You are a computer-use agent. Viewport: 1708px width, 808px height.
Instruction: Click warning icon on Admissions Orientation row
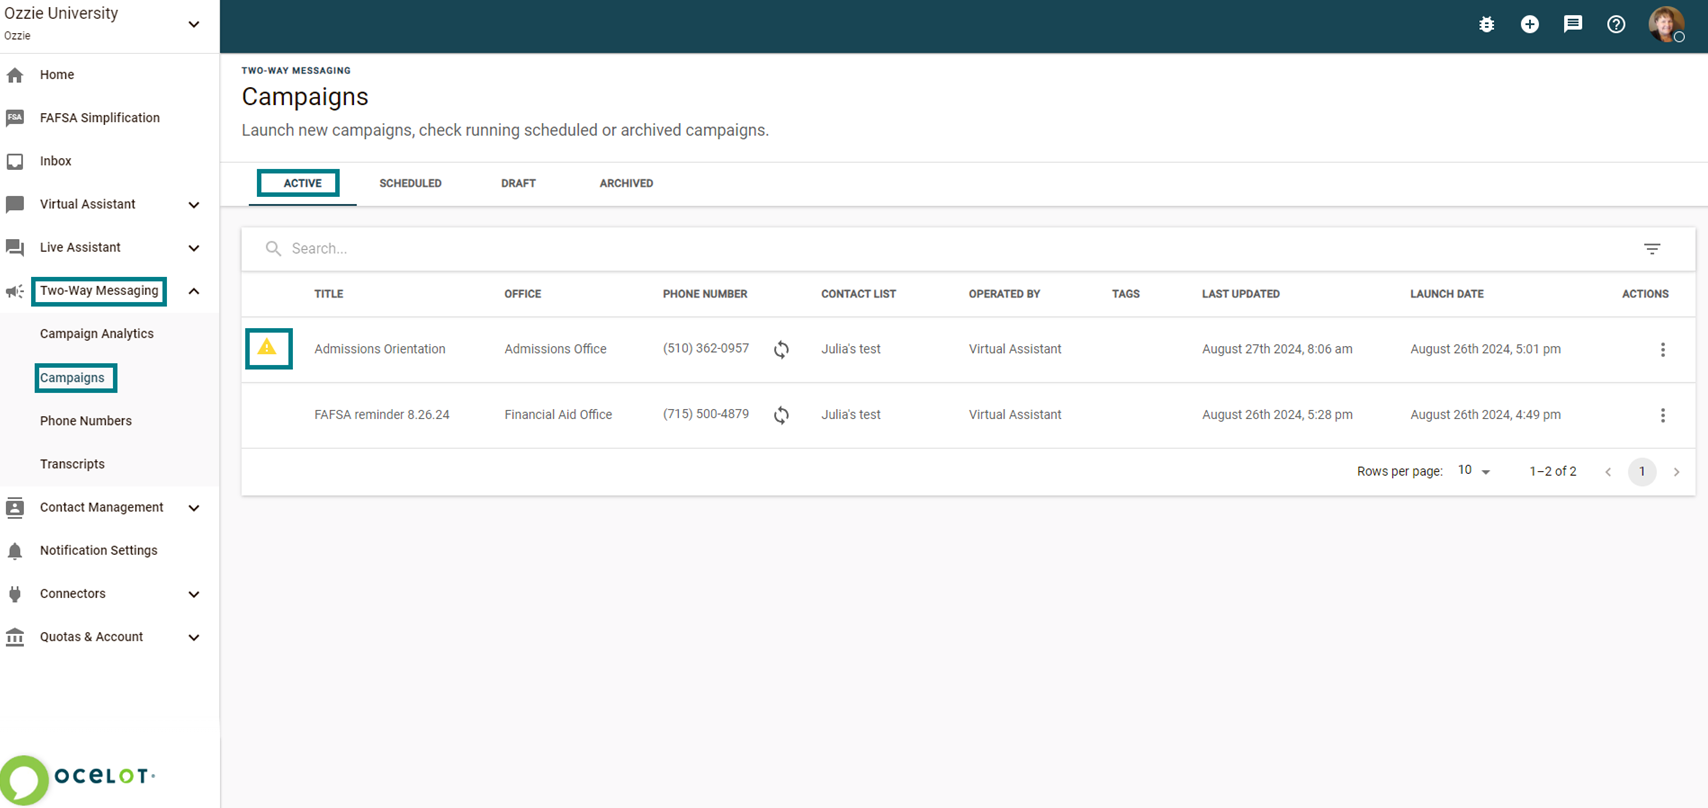267,348
